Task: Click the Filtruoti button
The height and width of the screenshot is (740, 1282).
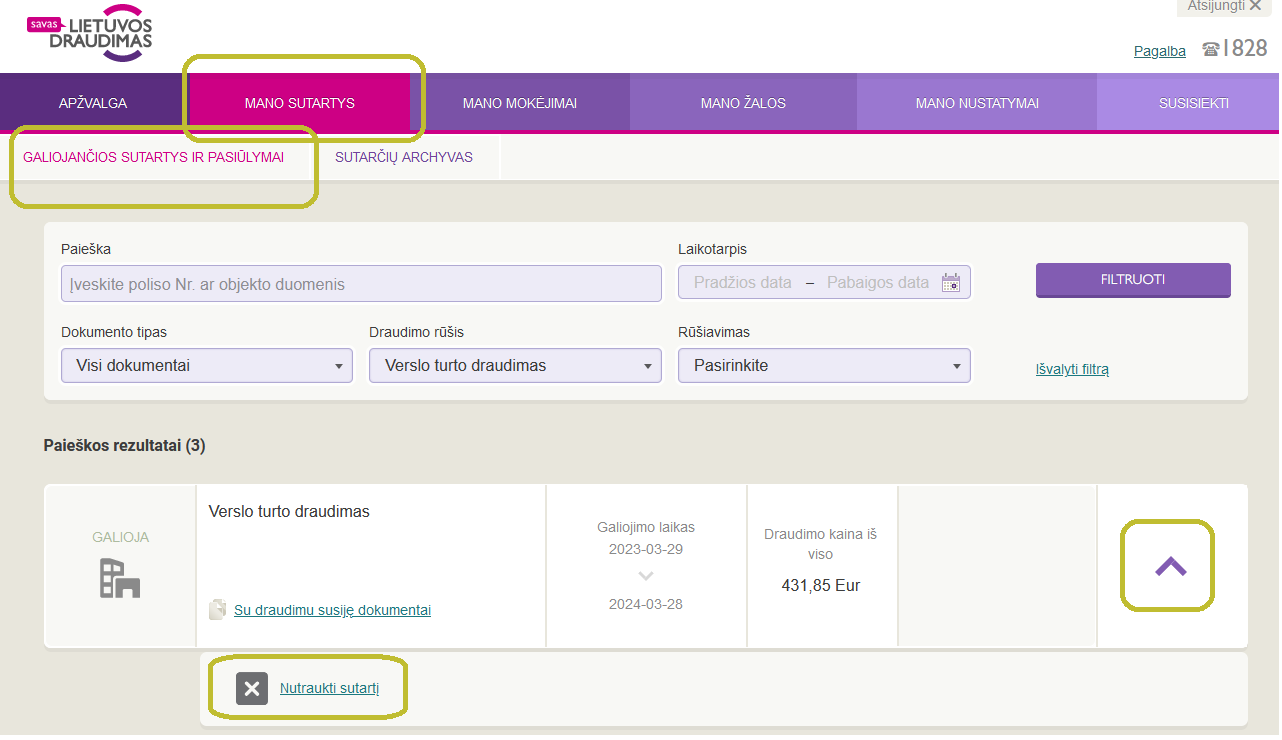Action: click(x=1133, y=280)
